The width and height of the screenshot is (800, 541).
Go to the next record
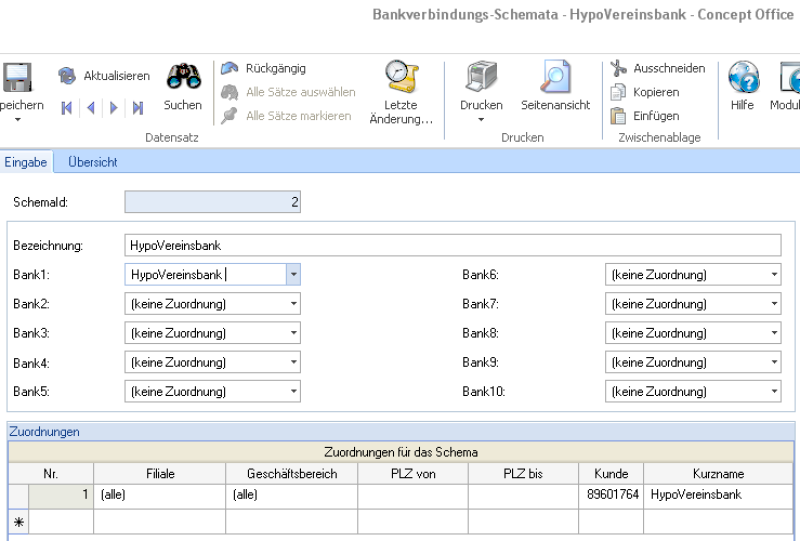[x=114, y=108]
